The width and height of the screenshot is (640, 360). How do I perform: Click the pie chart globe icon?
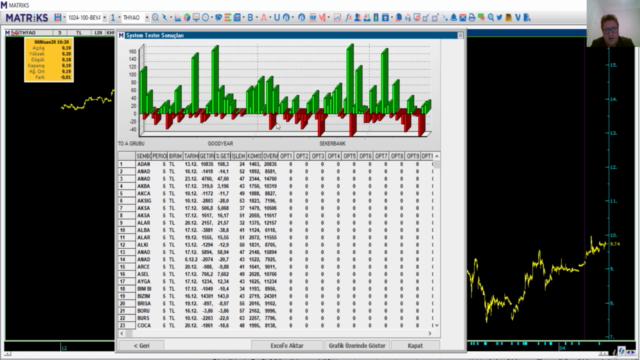187,18
